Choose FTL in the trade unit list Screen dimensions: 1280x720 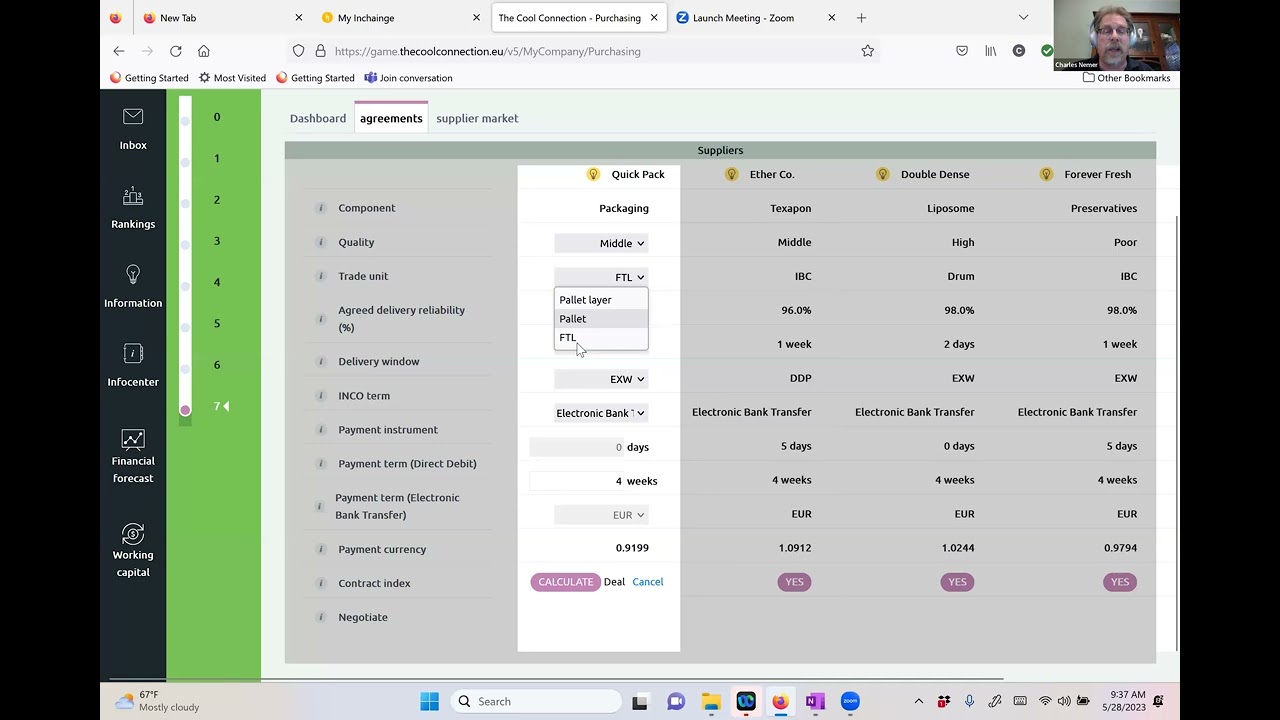[x=601, y=338]
